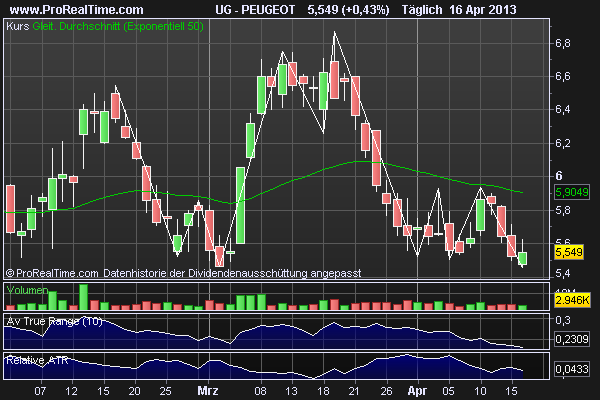Click the yellow 5,549 price tag
The height and width of the screenshot is (400, 600).
pyautogui.click(x=569, y=252)
